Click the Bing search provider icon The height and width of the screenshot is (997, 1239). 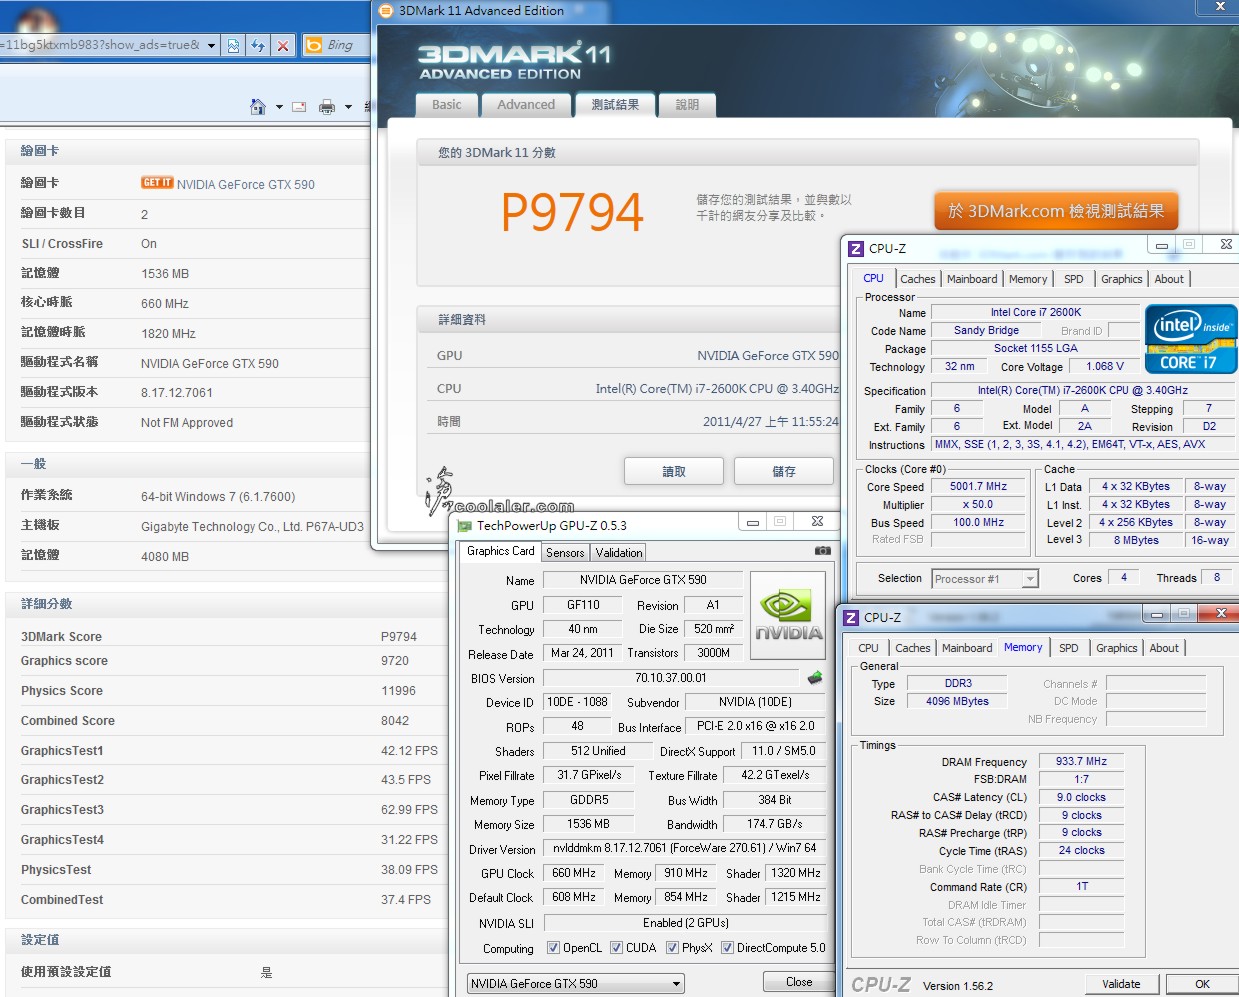313,45
